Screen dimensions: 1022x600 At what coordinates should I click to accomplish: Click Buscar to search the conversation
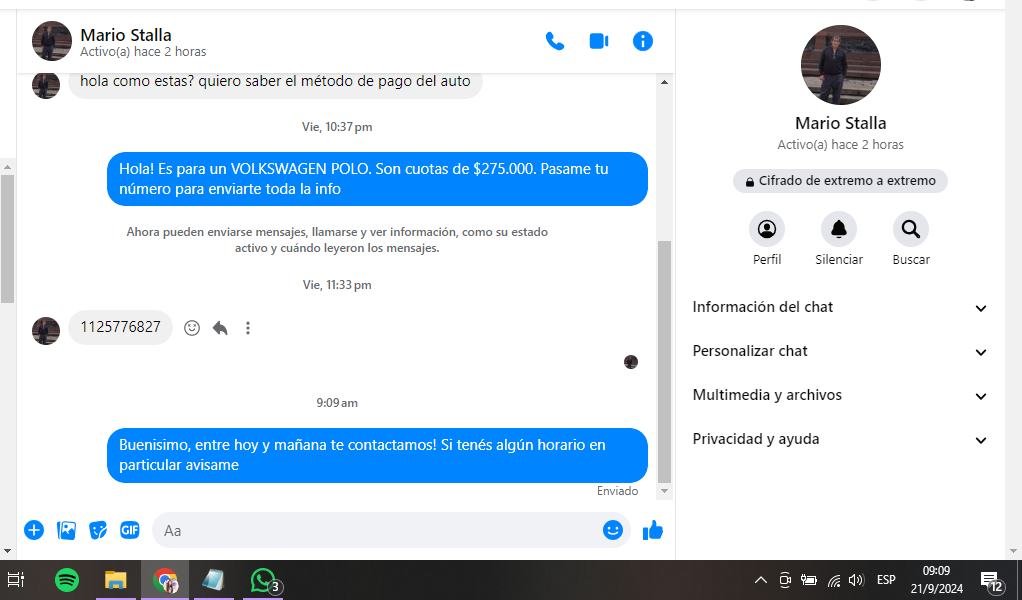tap(910, 230)
